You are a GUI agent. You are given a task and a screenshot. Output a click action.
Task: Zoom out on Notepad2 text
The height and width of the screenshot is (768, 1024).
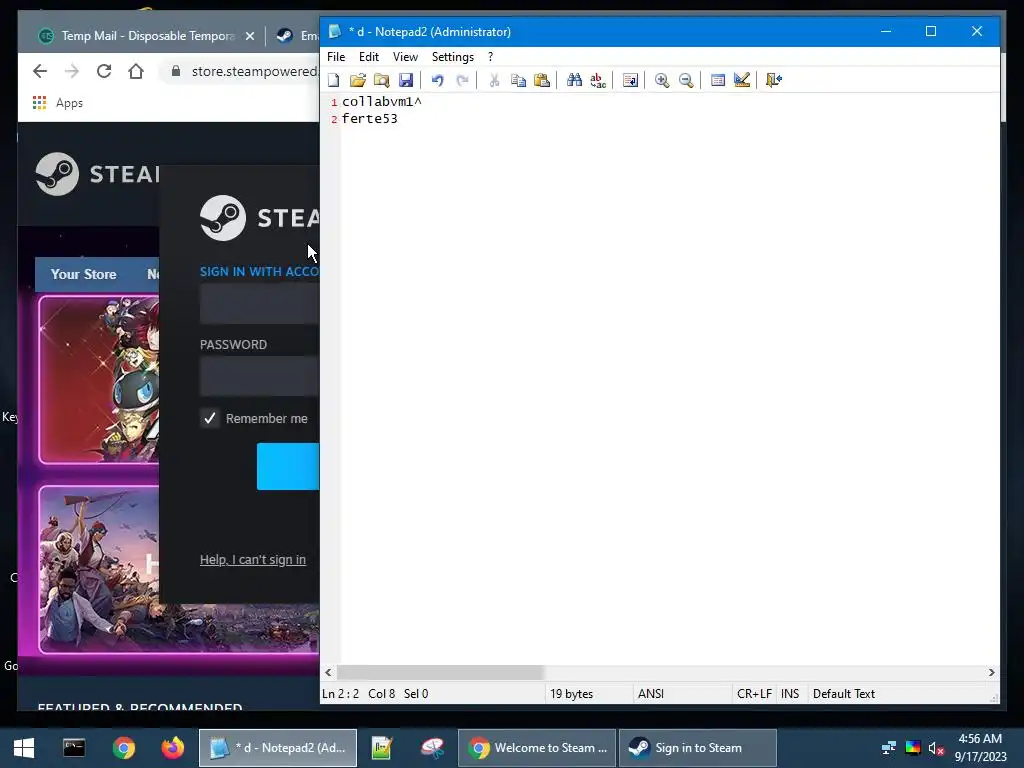pyautogui.click(x=686, y=80)
